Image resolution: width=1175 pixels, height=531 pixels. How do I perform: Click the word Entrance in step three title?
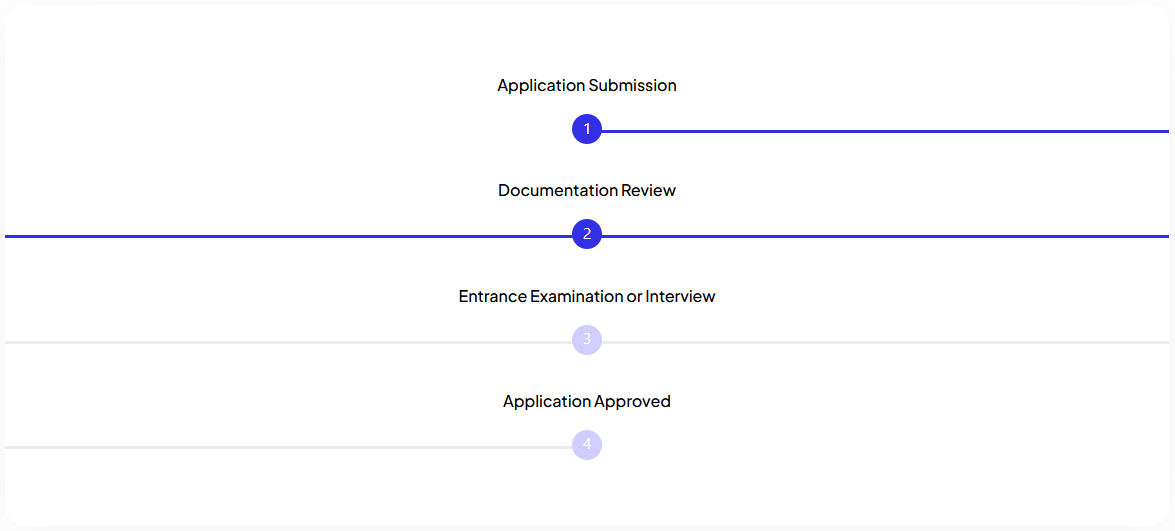pyautogui.click(x=492, y=296)
